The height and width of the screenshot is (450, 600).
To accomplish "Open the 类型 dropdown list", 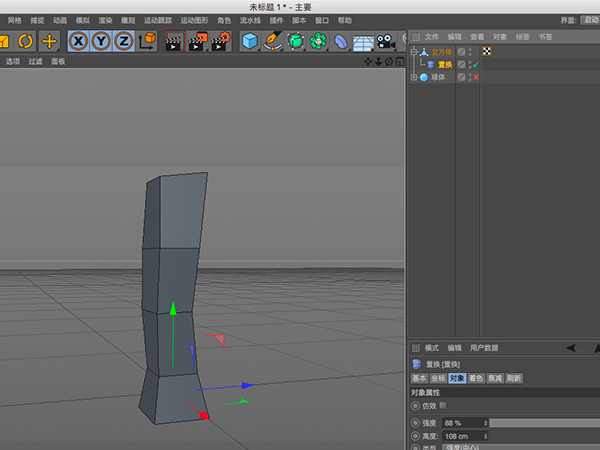I will (x=520, y=447).
